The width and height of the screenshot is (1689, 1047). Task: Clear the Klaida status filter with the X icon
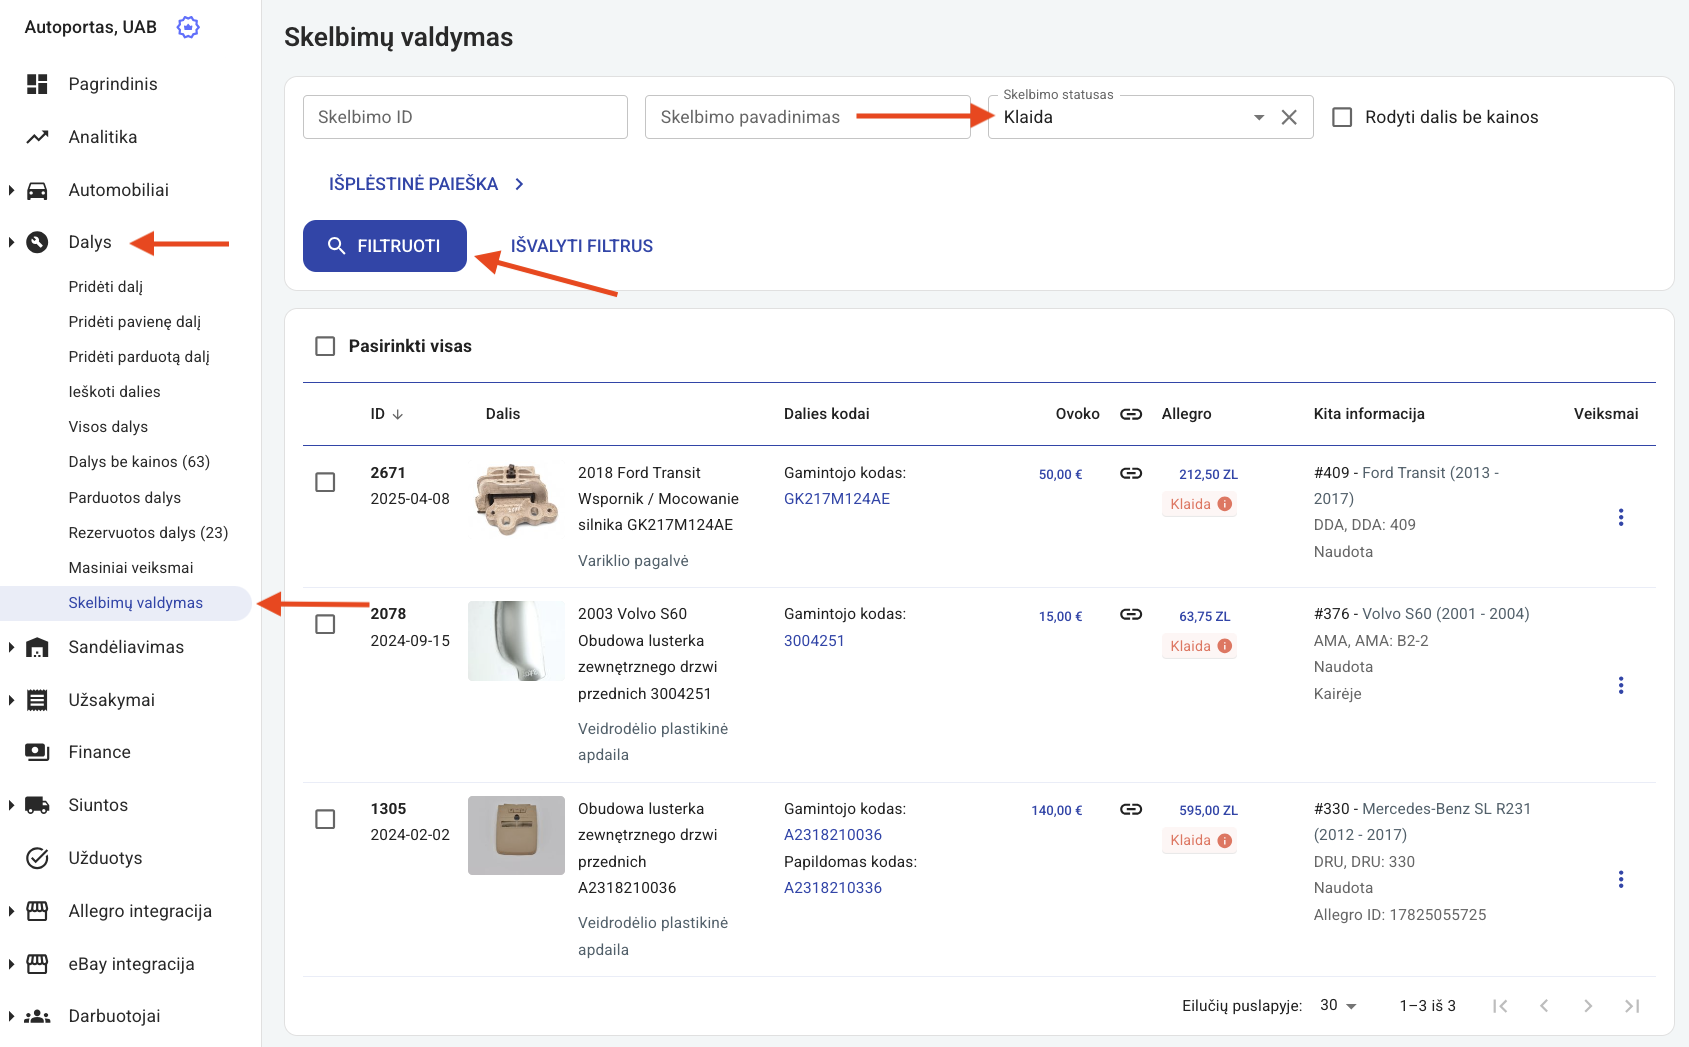pyautogui.click(x=1289, y=117)
